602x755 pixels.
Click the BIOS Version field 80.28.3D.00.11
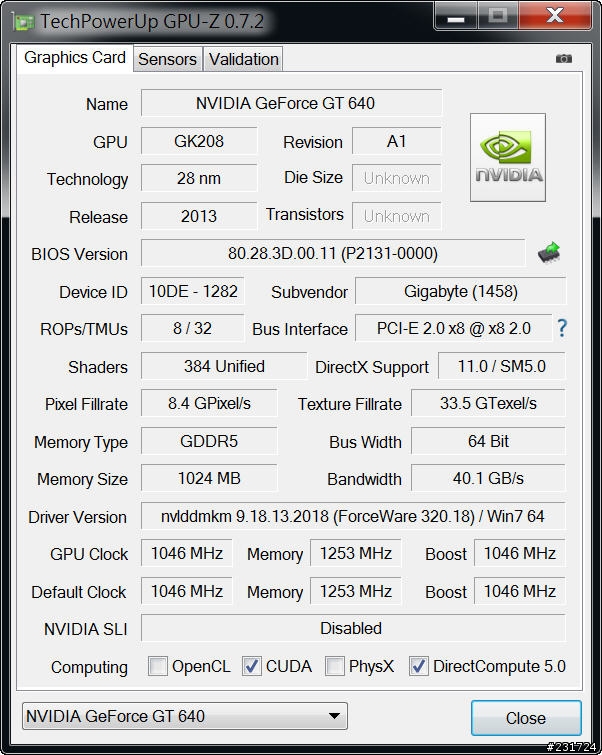[x=333, y=253]
